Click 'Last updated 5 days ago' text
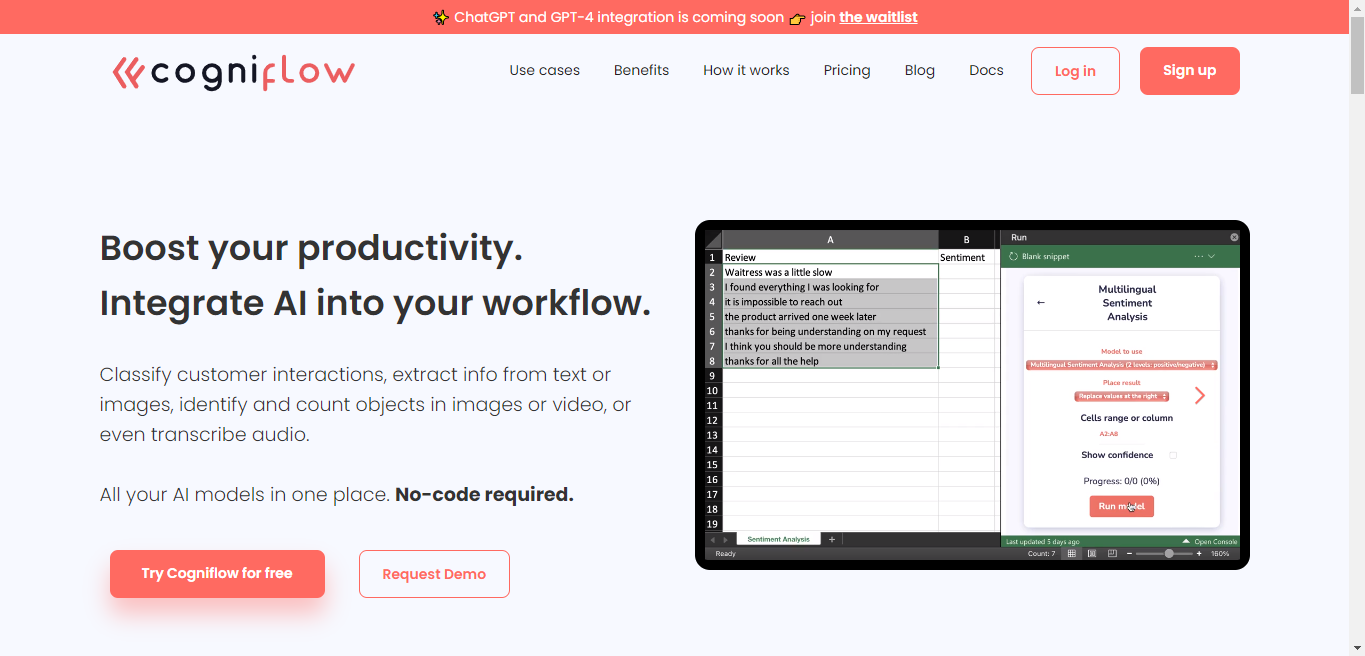The image size is (1365, 656). [x=1043, y=542]
